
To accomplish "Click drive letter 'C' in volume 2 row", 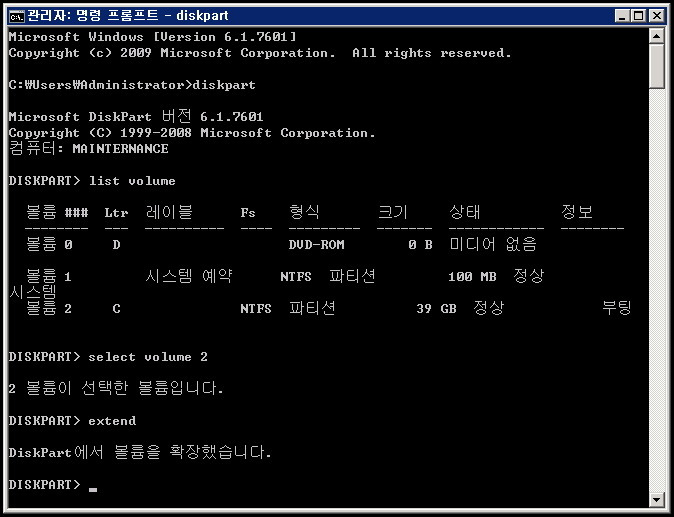I will click(x=116, y=309).
